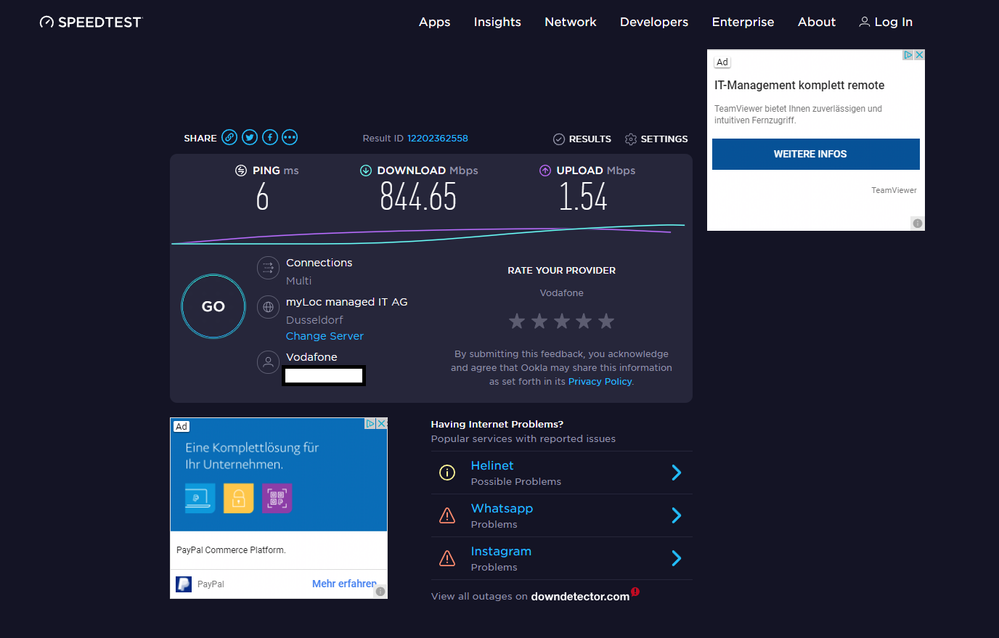Screen dimensions: 999x638
Task: Expand Helinet possible problems arrow
Action: [676, 473]
